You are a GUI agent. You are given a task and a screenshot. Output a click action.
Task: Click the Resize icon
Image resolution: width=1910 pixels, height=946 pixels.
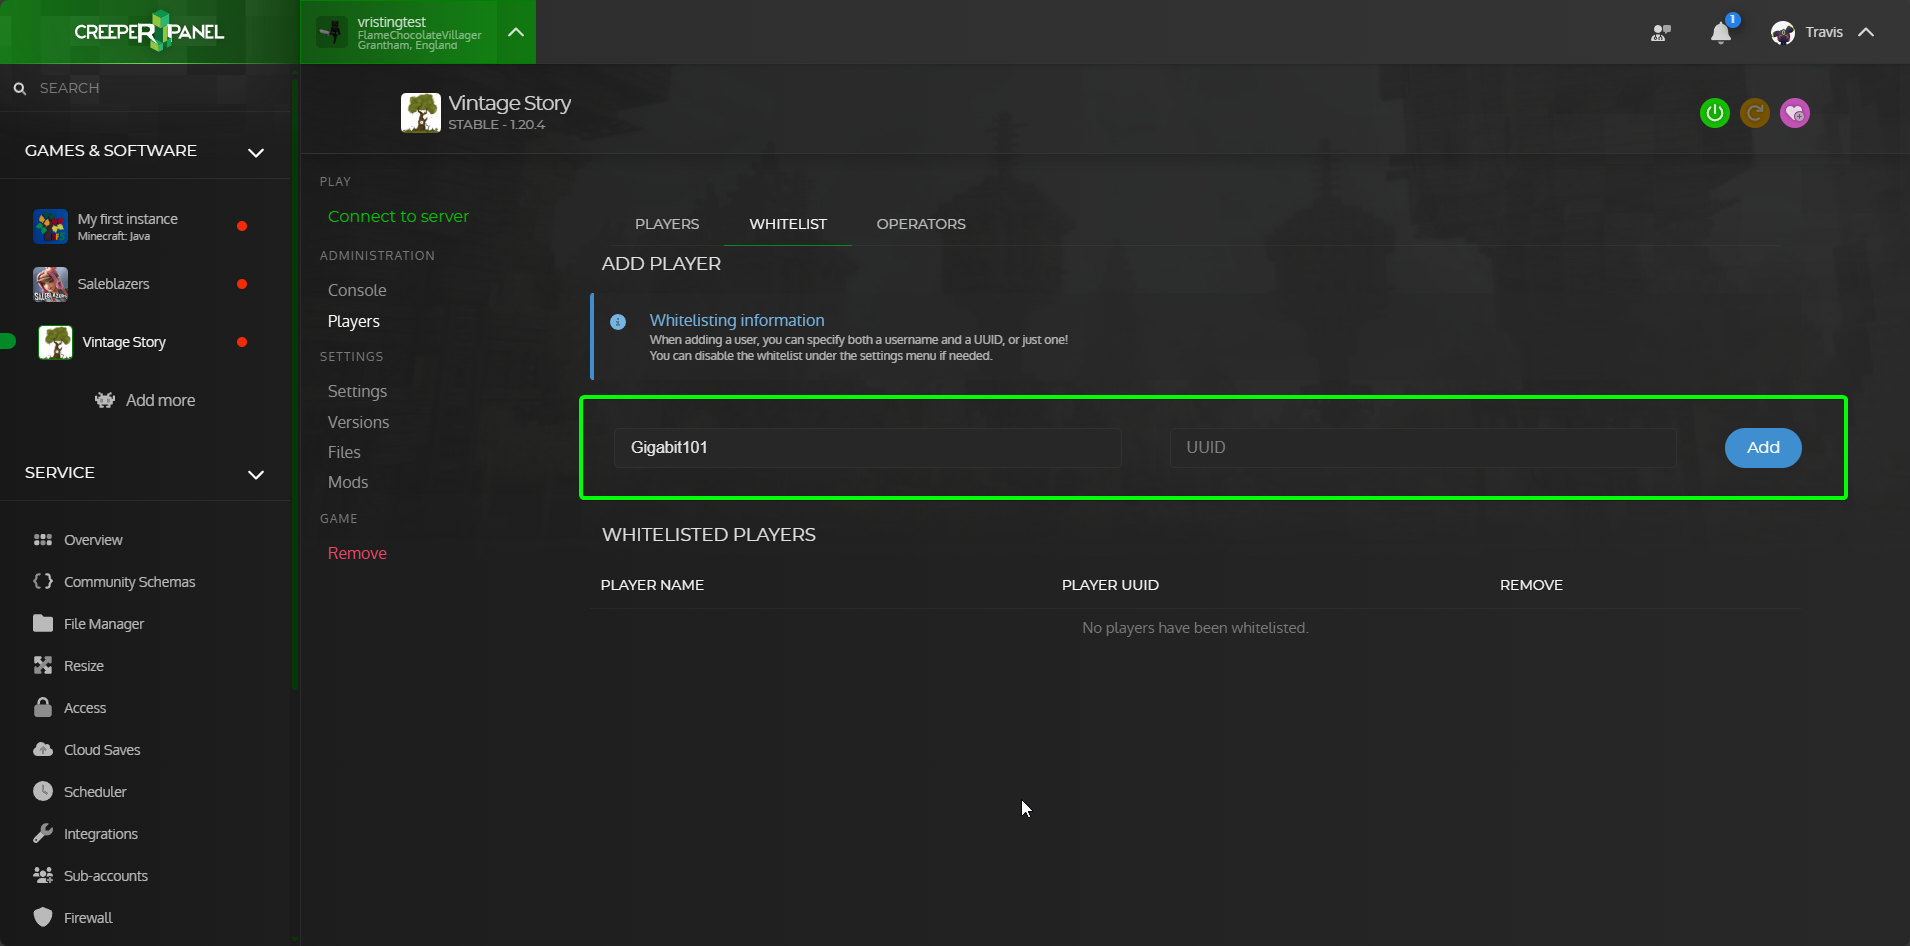pos(43,665)
